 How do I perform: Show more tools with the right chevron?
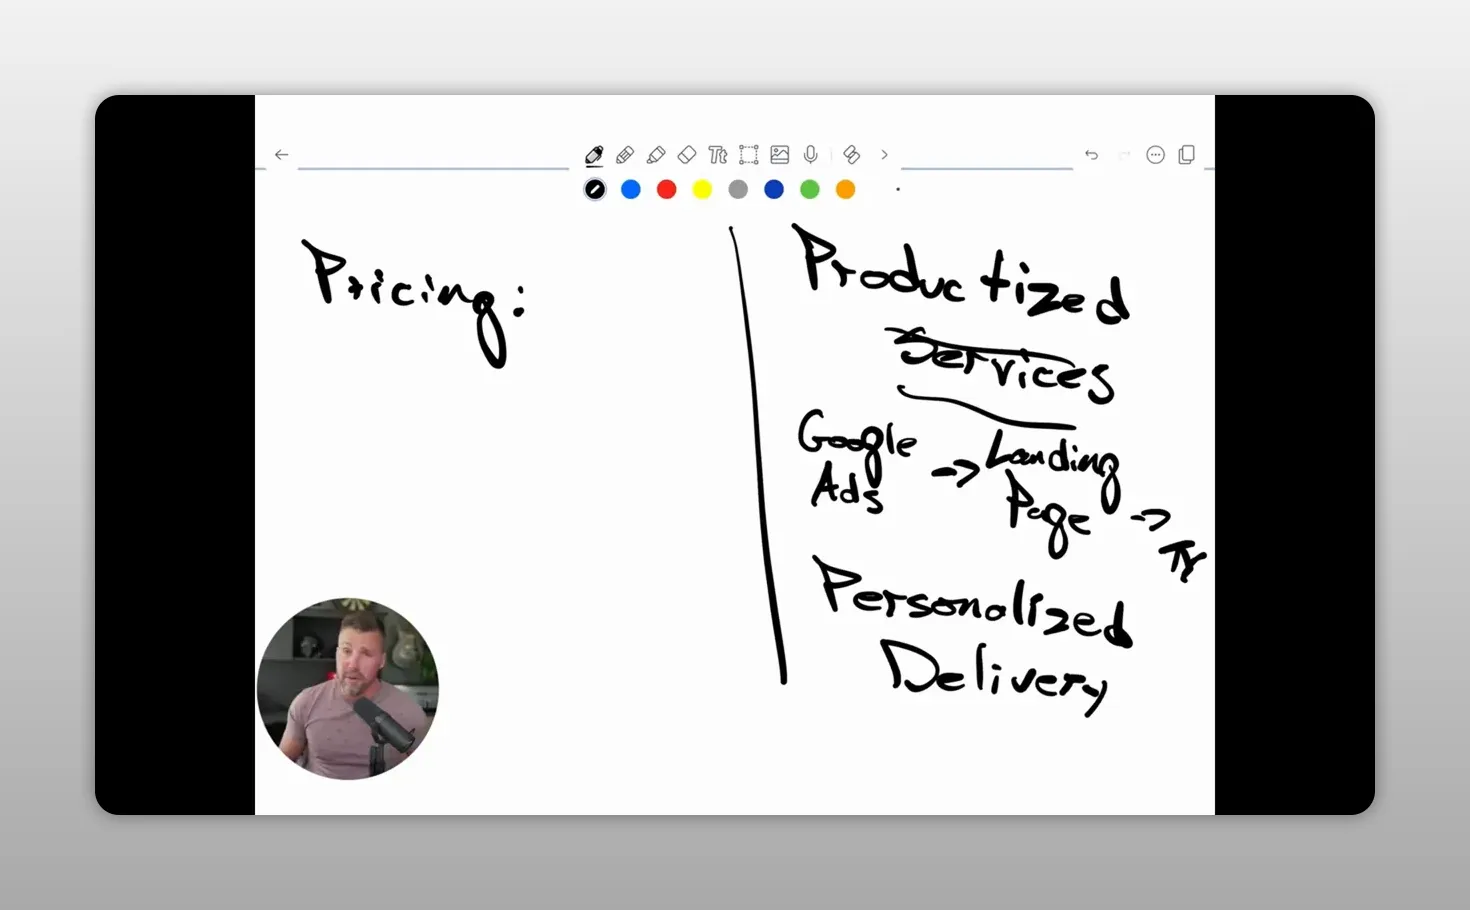click(x=884, y=155)
